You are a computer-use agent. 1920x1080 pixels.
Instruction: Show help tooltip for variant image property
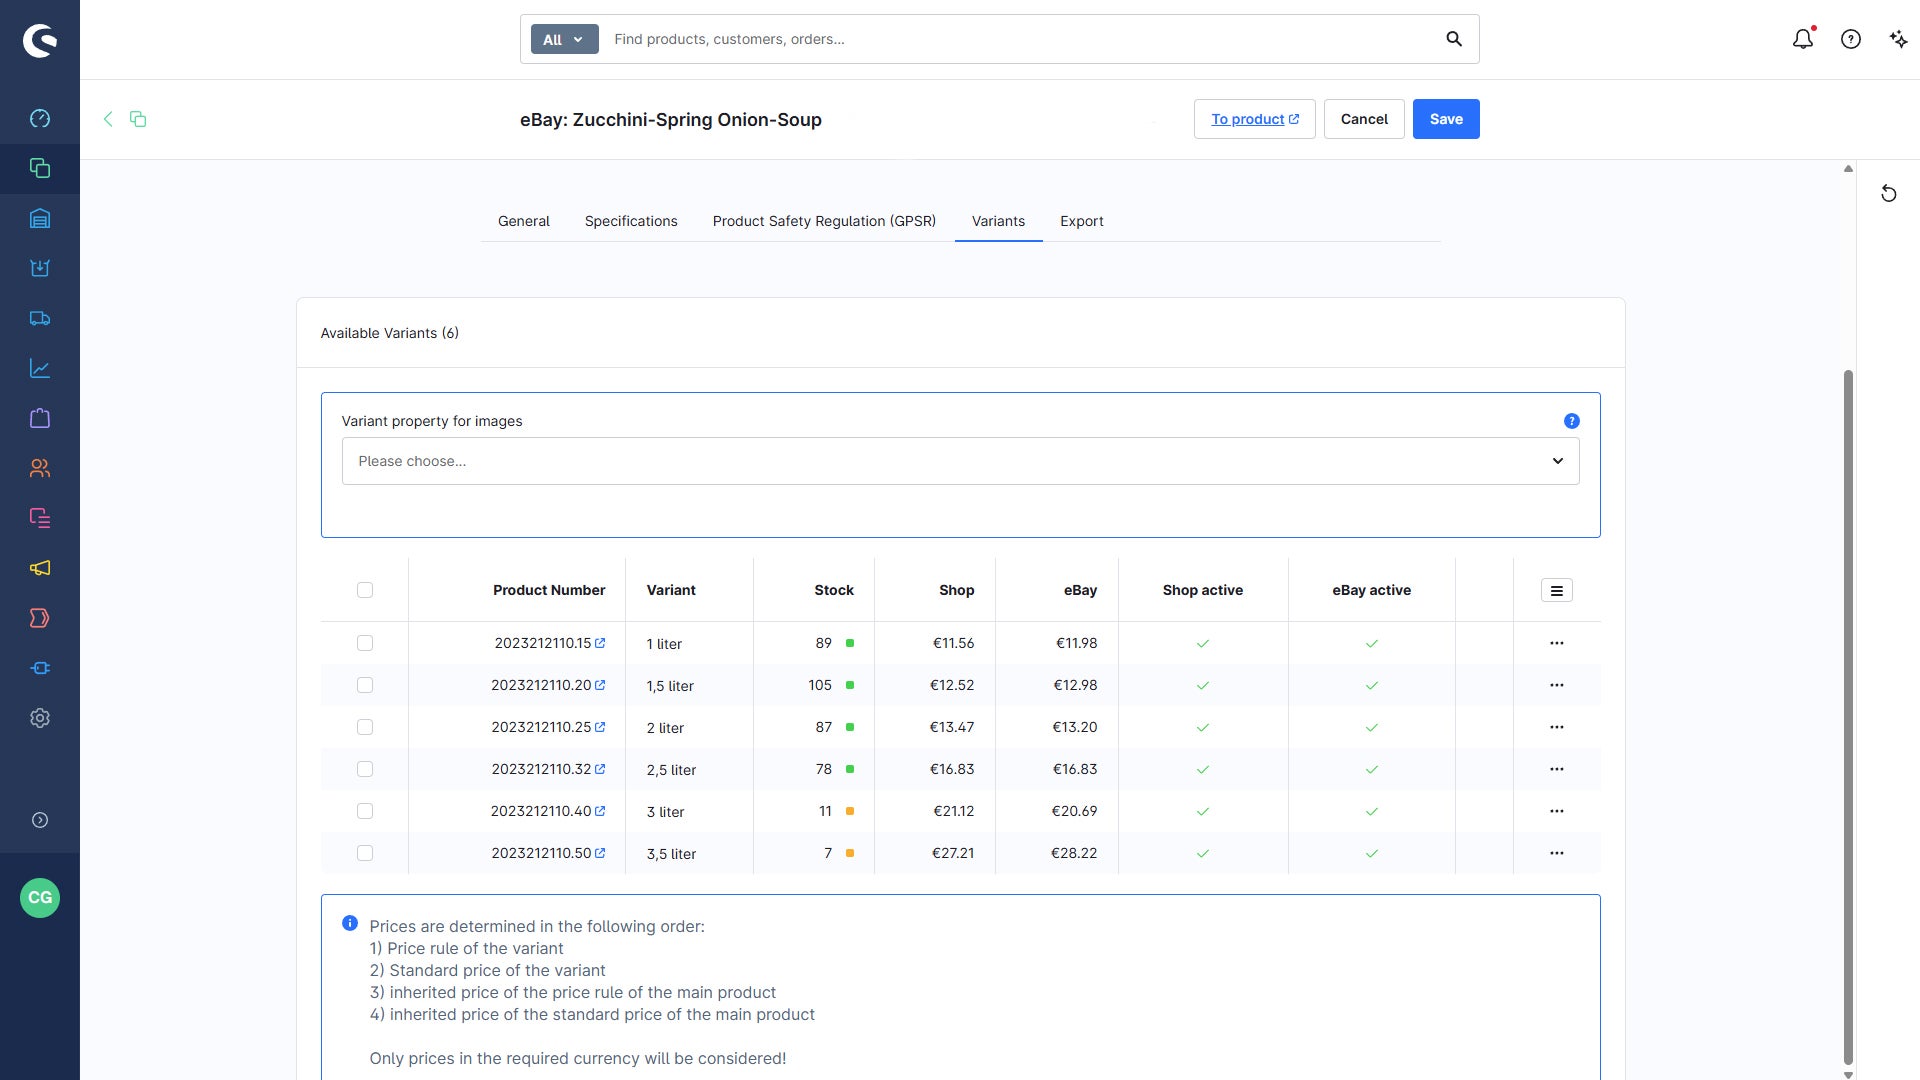[x=1572, y=421]
